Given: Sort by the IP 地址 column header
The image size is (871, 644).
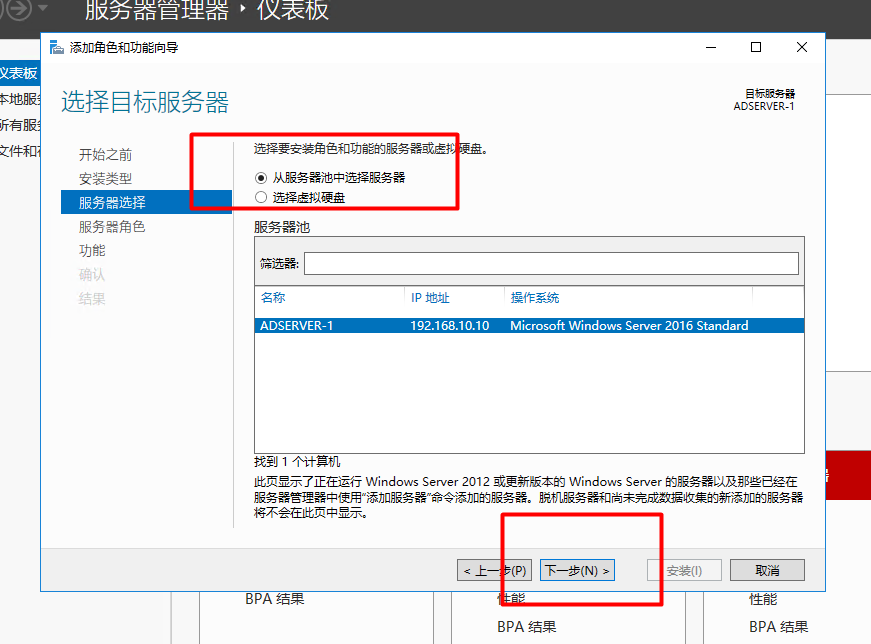Looking at the screenshot, I should 430,298.
